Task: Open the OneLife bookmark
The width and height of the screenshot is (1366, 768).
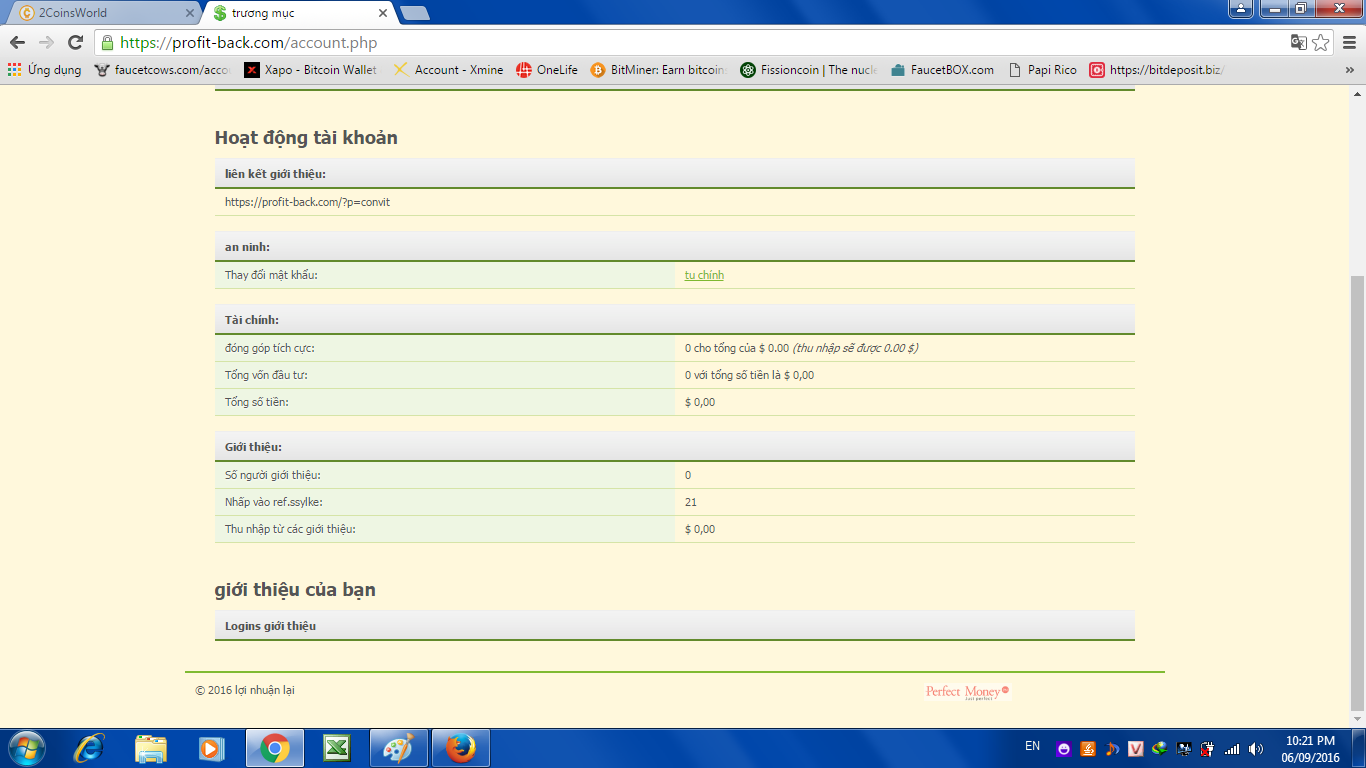Action: [547, 70]
